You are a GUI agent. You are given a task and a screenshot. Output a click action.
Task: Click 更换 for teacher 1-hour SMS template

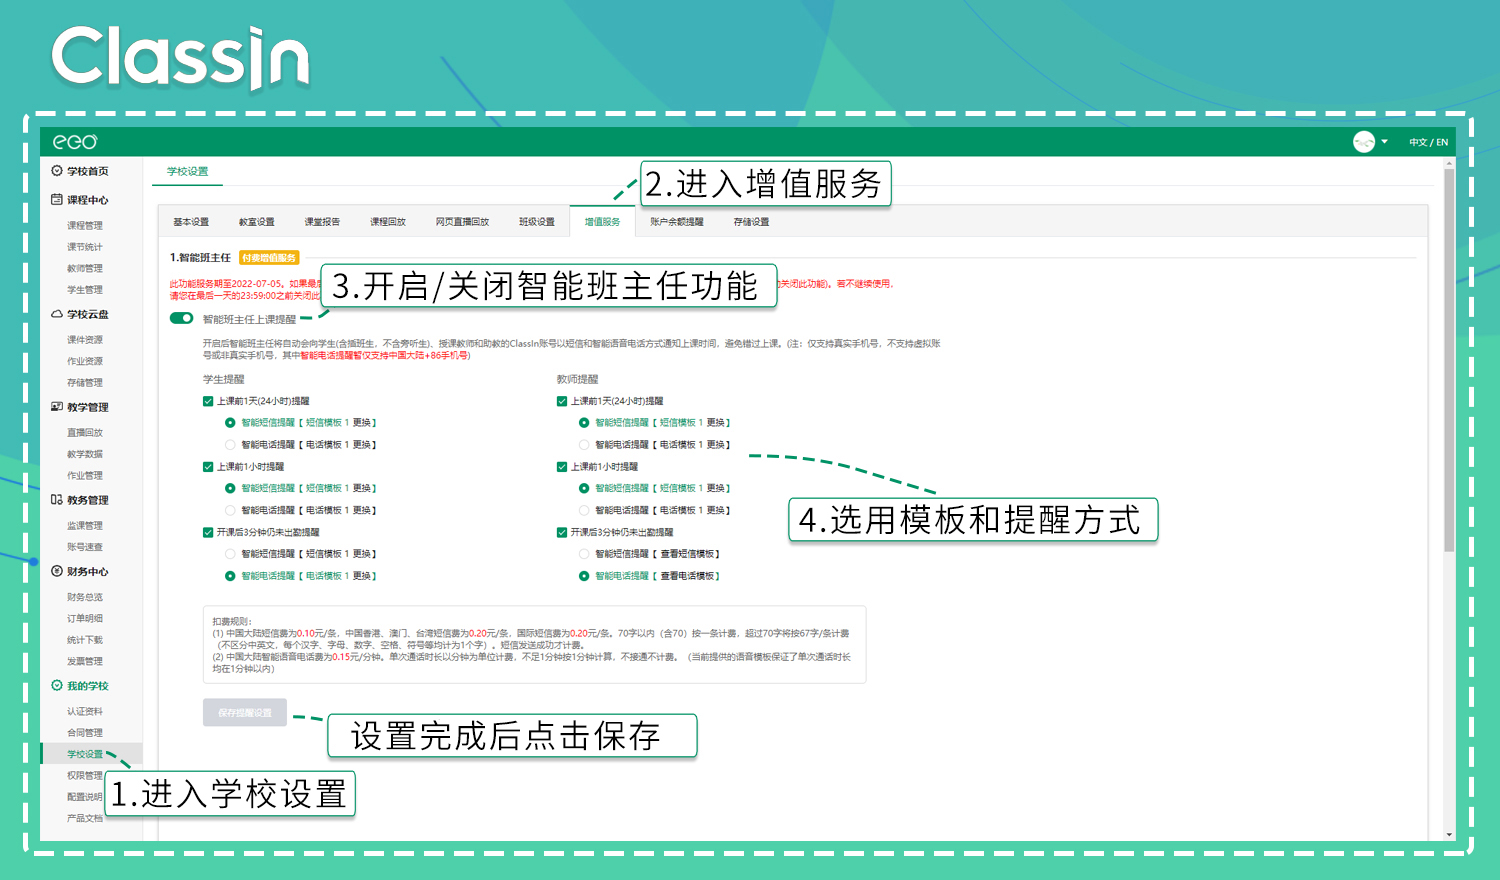click(x=716, y=489)
